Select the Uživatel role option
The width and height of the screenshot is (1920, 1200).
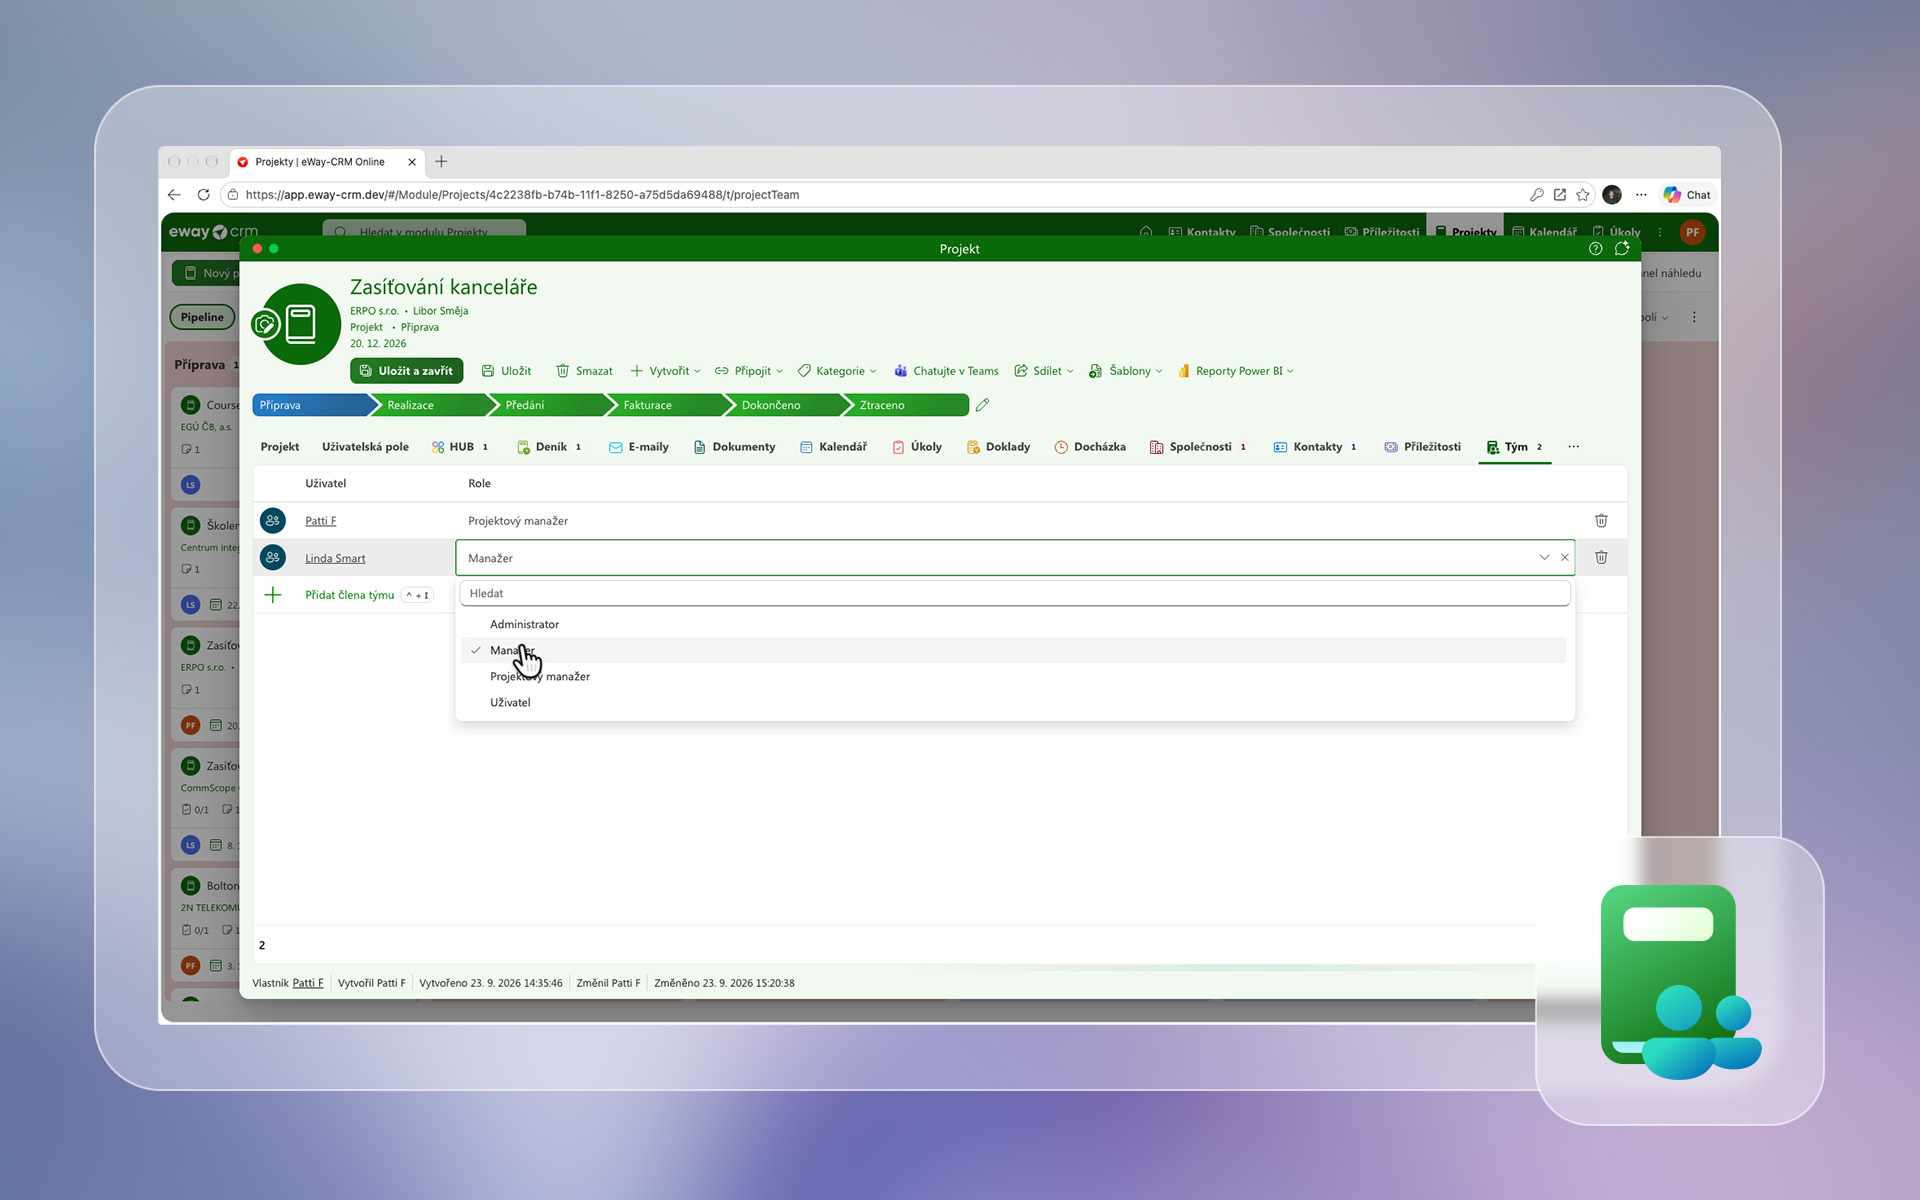(x=1014, y=702)
